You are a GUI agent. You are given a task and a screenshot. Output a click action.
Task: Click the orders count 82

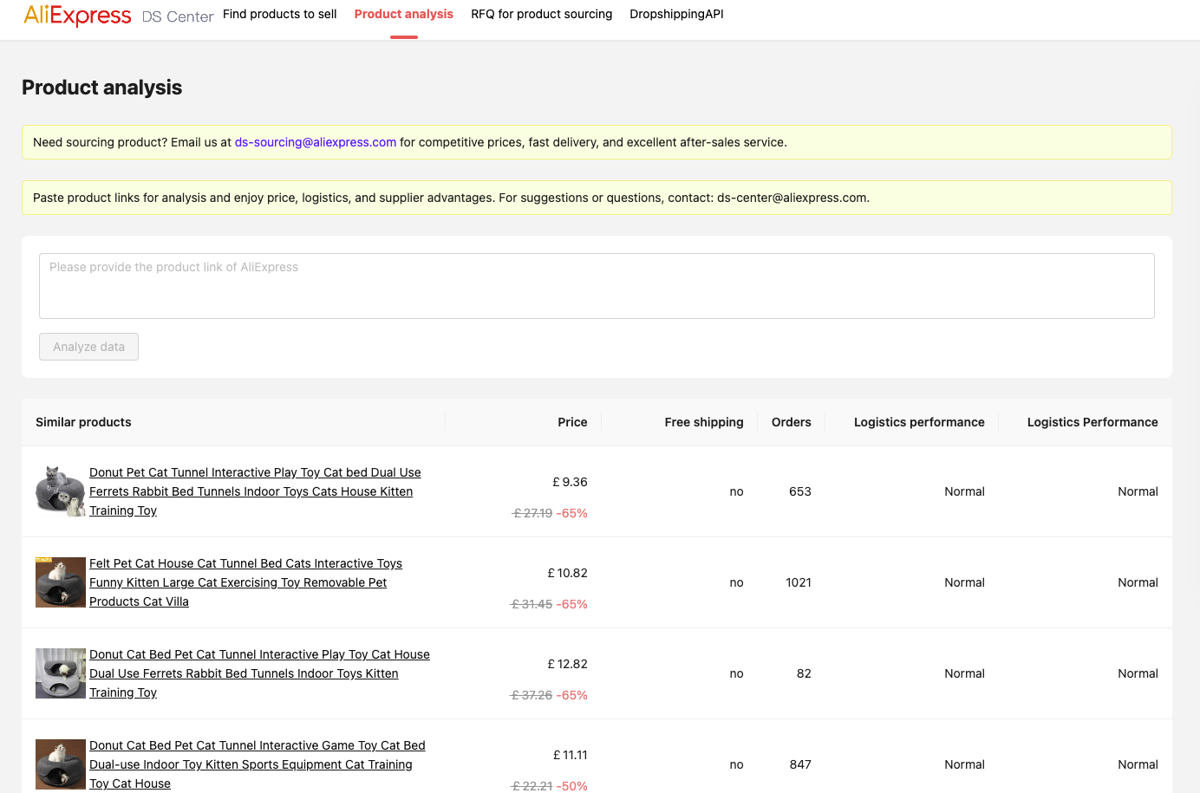pyautogui.click(x=804, y=673)
